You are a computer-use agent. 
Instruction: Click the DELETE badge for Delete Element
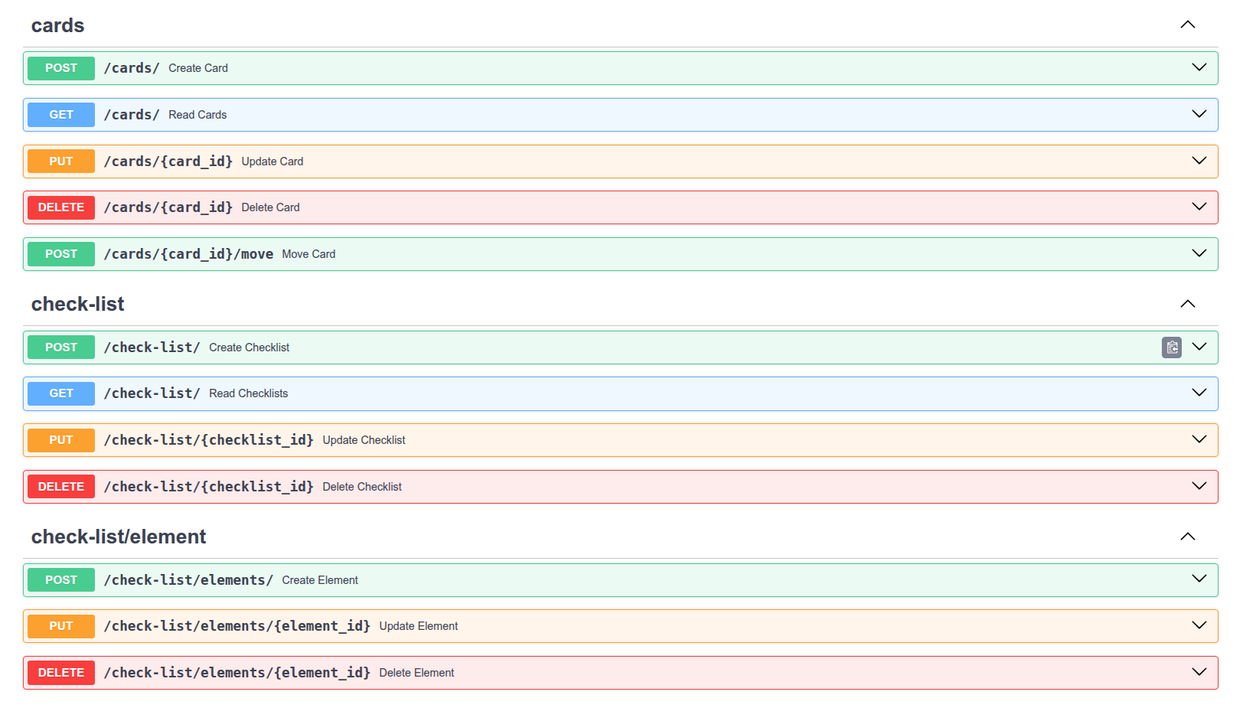coord(61,673)
